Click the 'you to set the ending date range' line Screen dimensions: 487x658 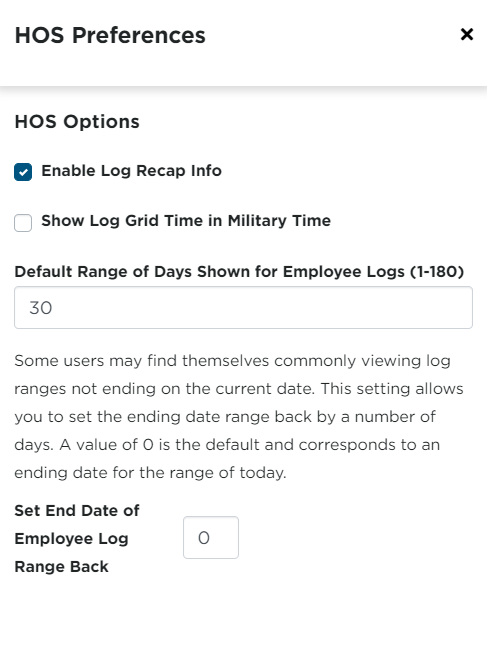click(x=225, y=417)
